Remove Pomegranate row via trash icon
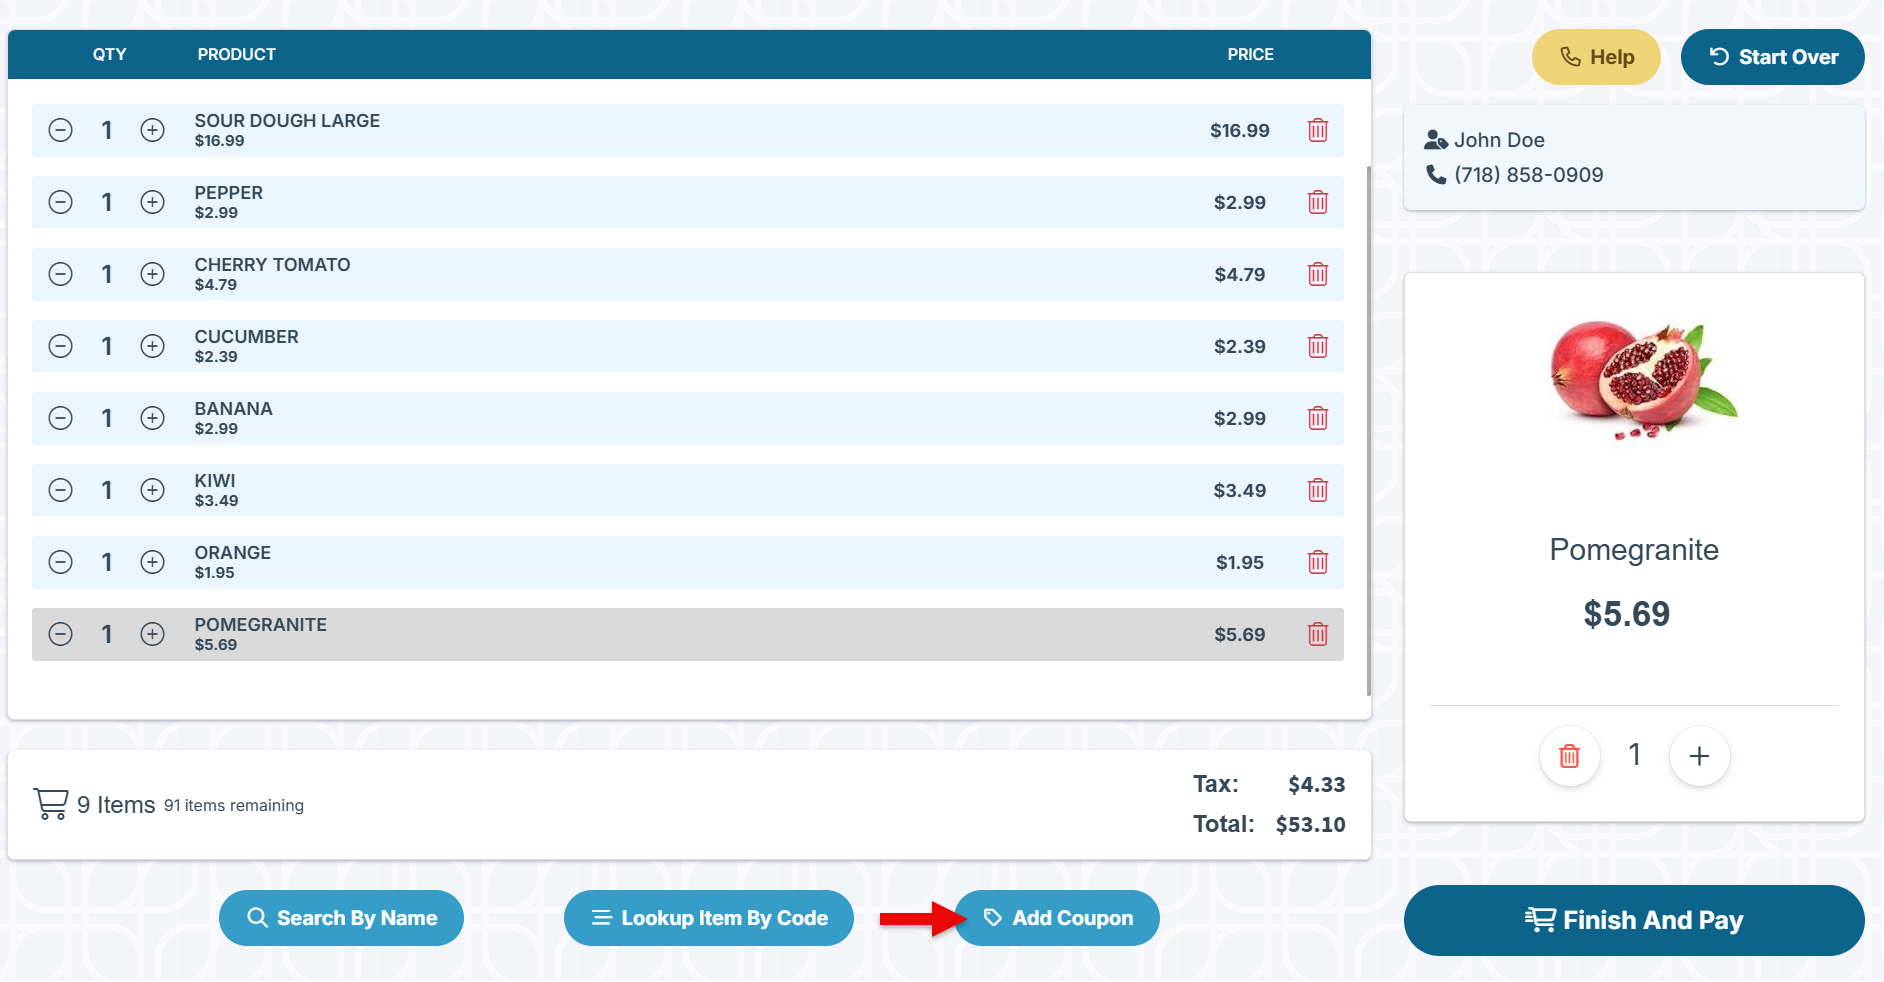Viewport: 1884px width, 982px height. click(1318, 634)
